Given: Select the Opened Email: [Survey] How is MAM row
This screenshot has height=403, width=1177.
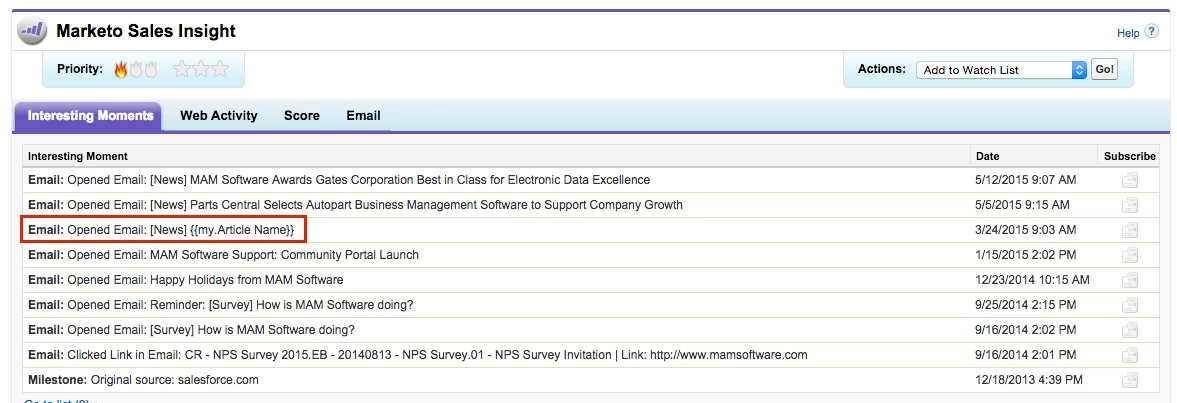Looking at the screenshot, I should point(191,329).
